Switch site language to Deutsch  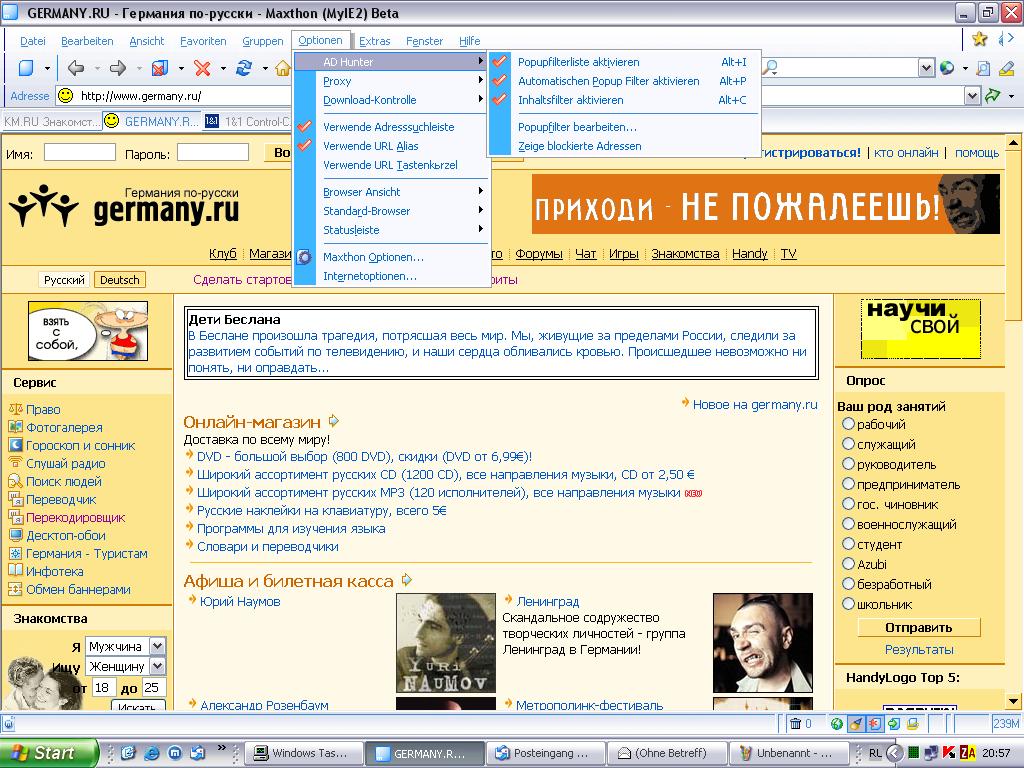tap(120, 280)
